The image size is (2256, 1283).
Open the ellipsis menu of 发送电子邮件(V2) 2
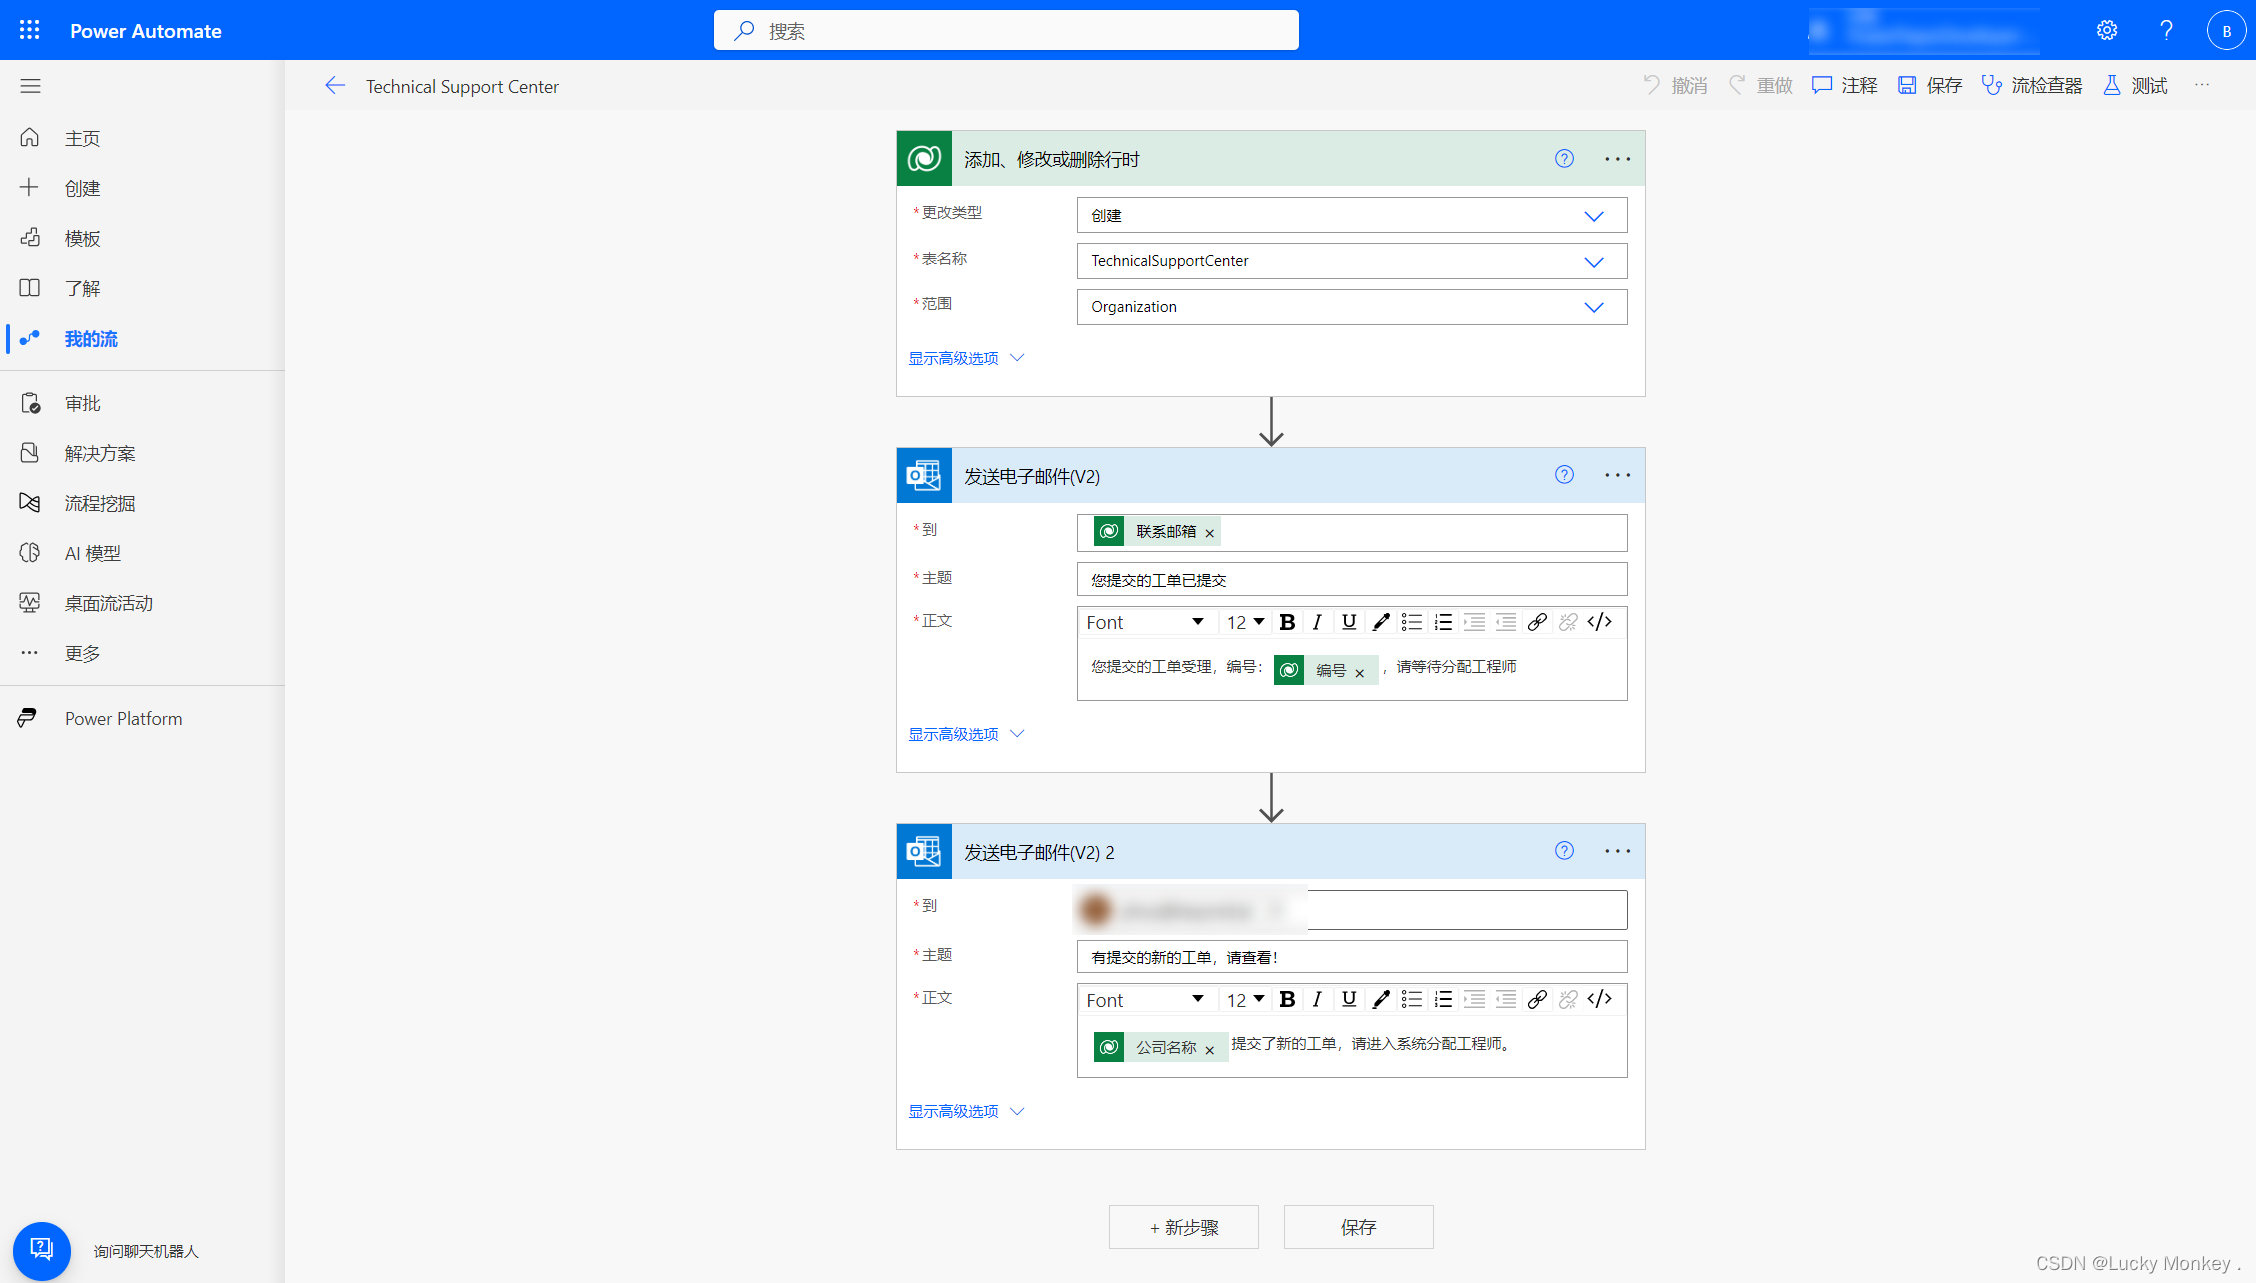tap(1617, 851)
